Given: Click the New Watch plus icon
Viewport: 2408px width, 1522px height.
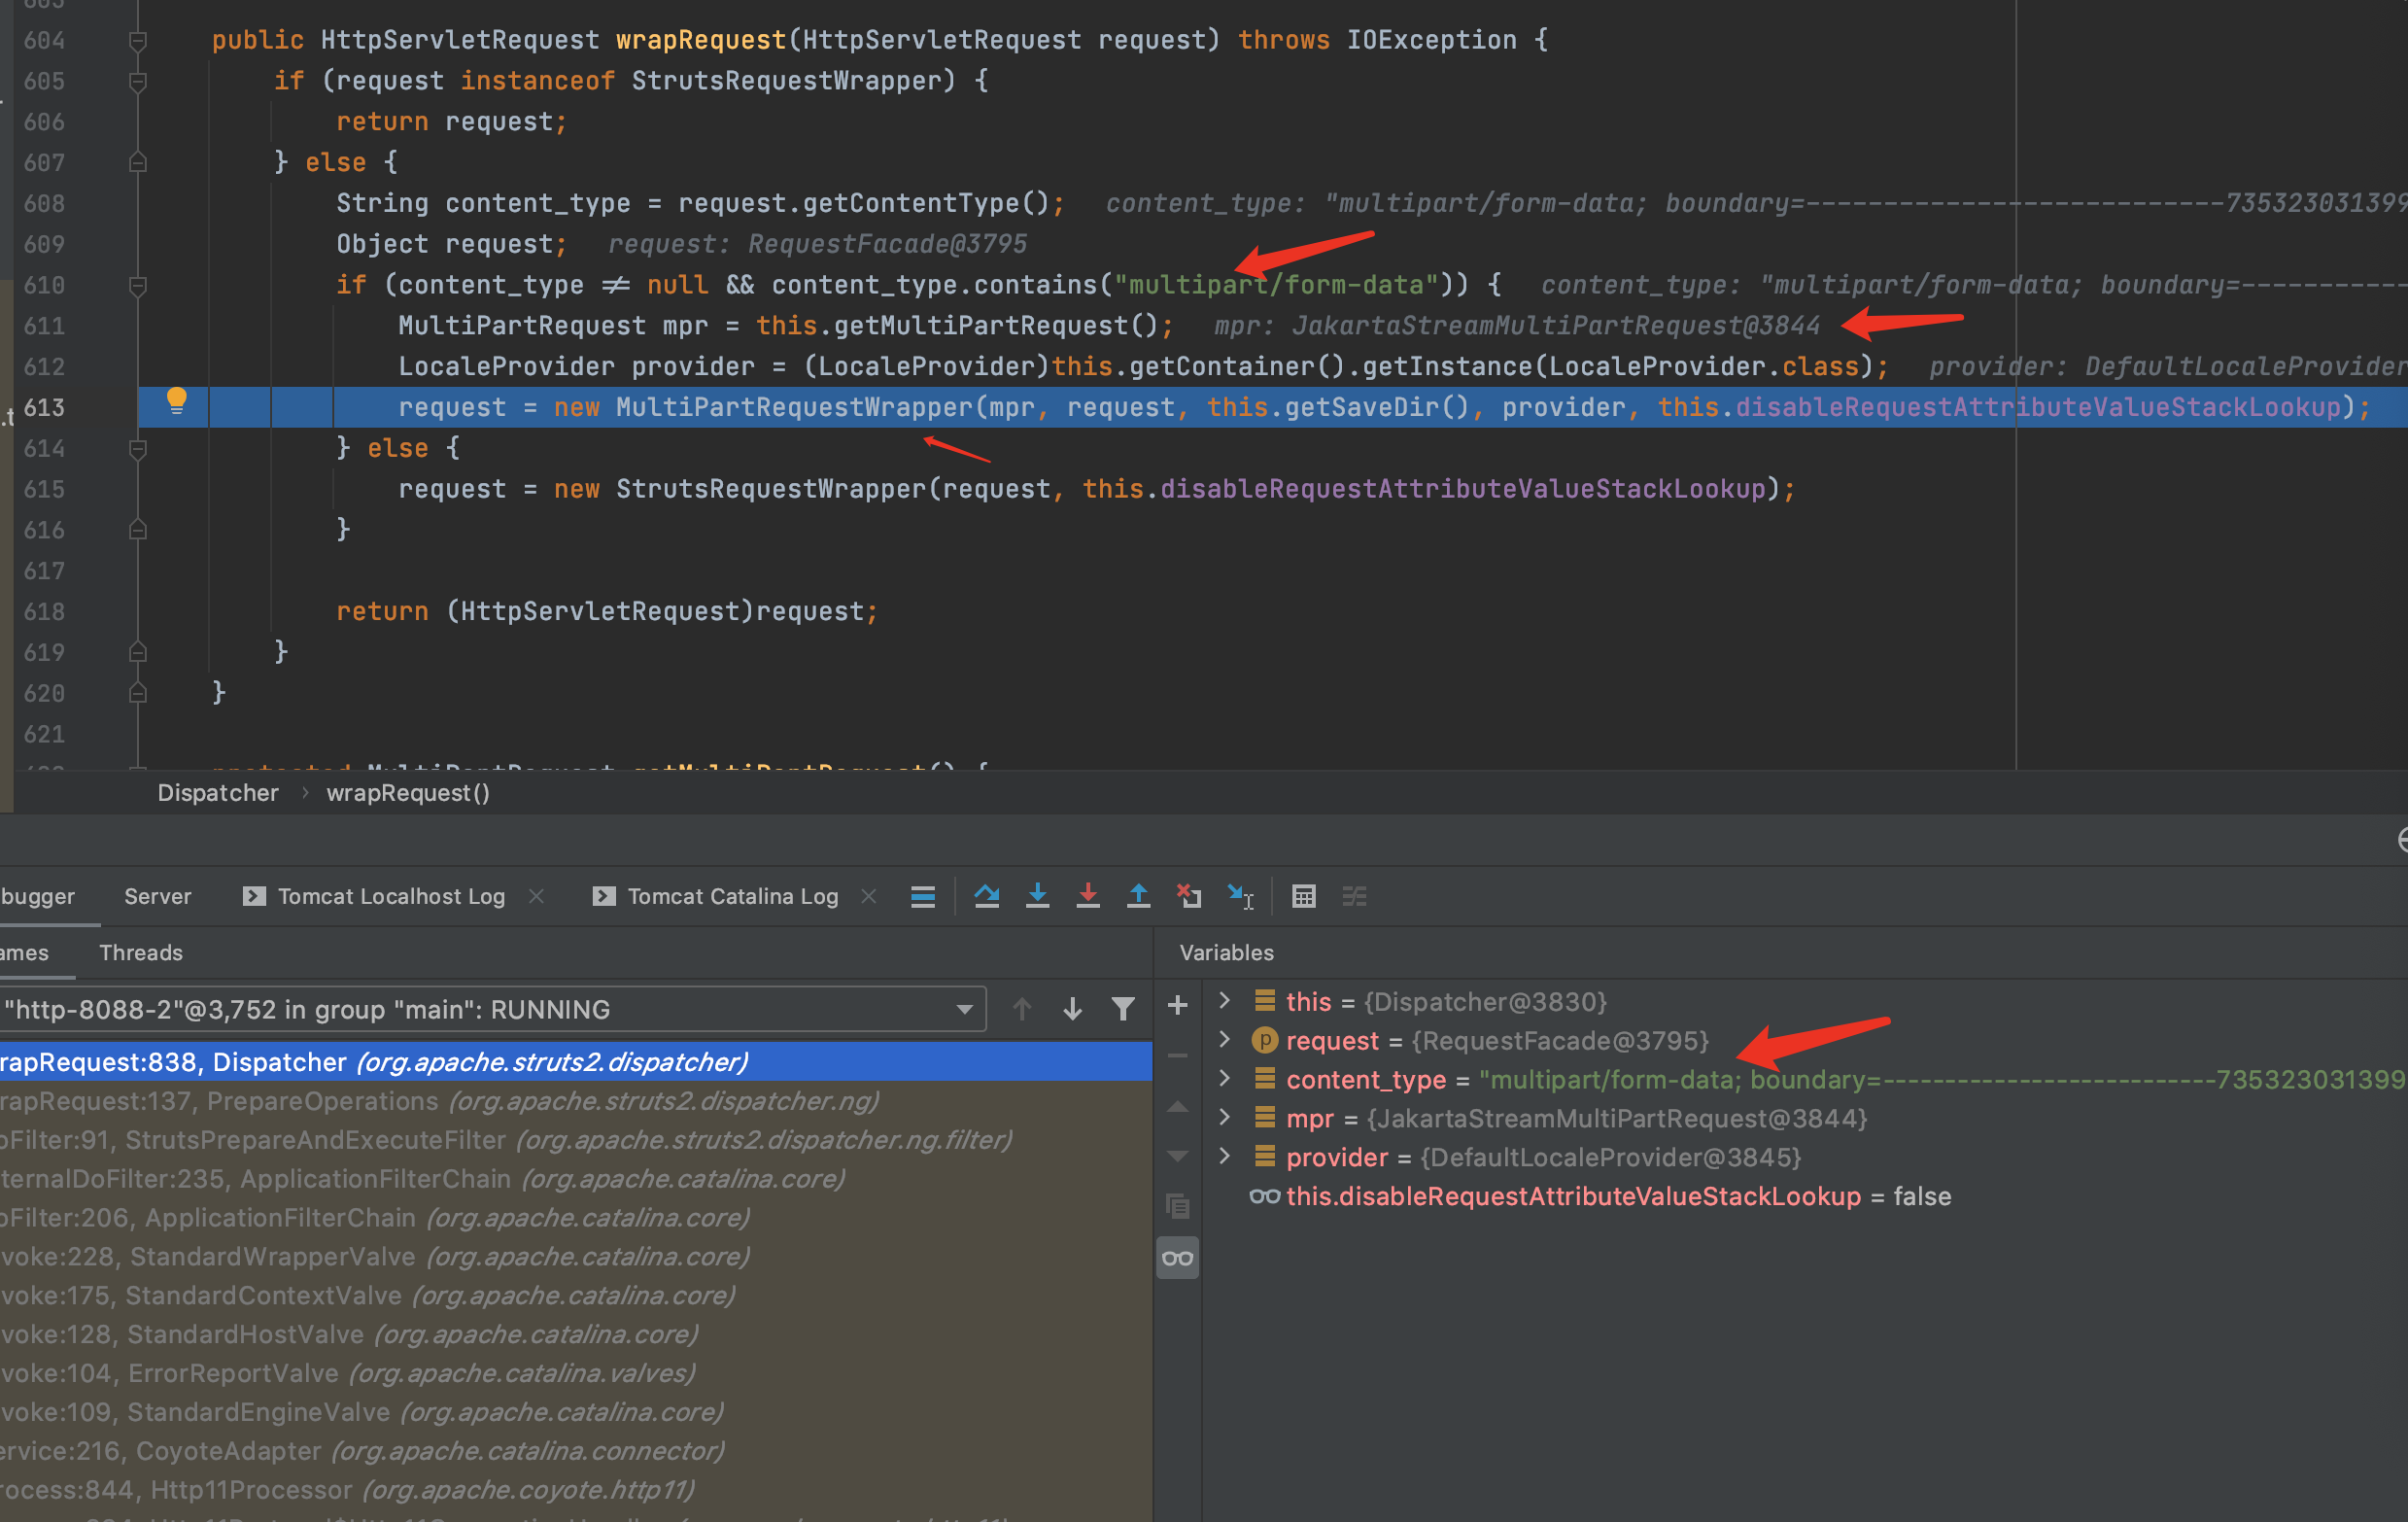Looking at the screenshot, I should [x=1177, y=1005].
